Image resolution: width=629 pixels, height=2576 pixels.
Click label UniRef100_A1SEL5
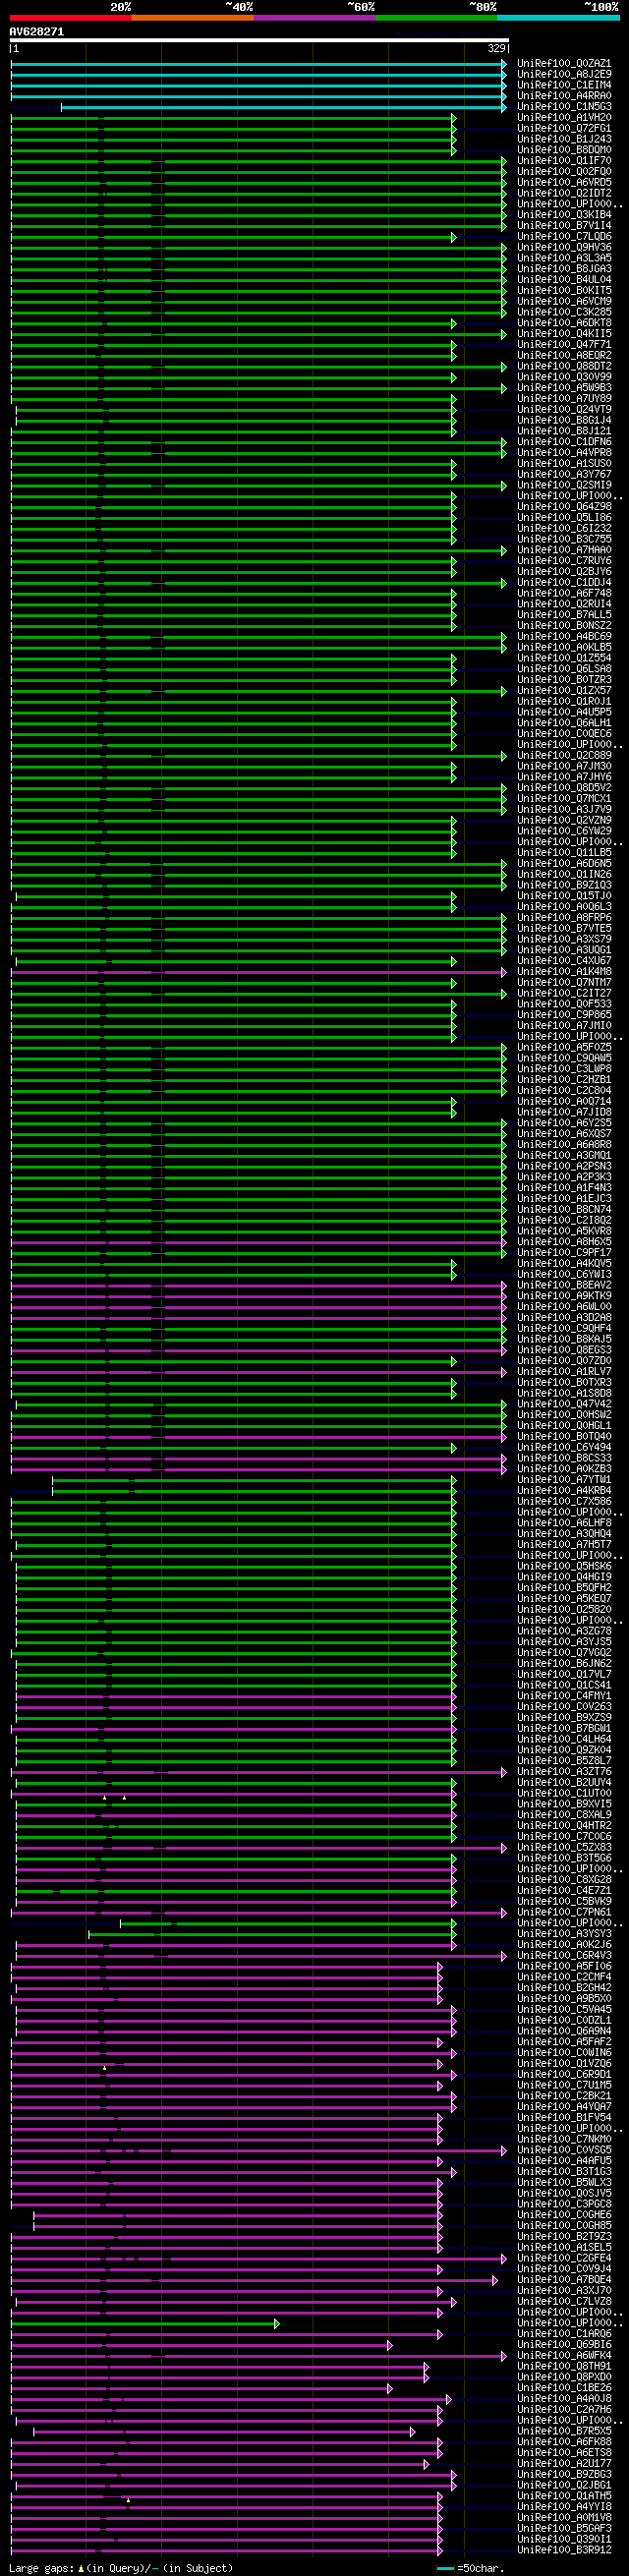[564, 2249]
